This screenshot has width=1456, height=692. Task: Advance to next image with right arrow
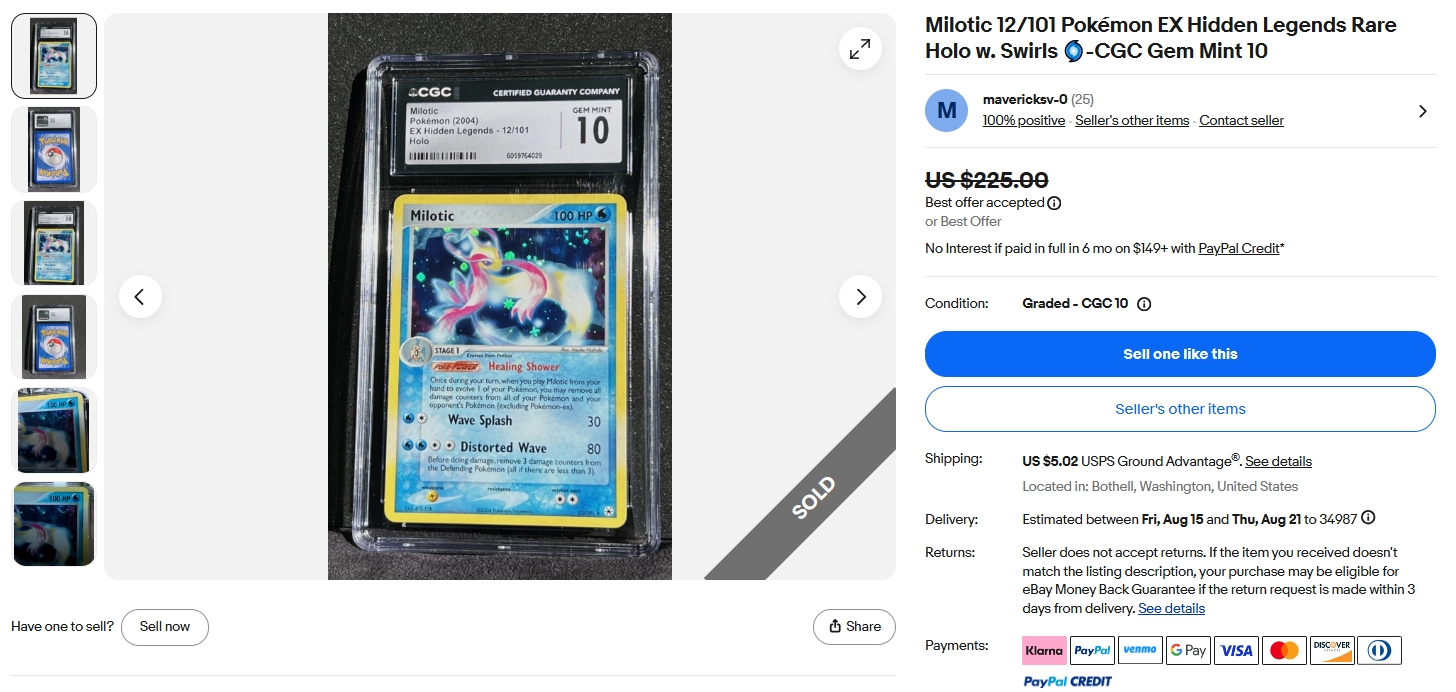click(860, 296)
